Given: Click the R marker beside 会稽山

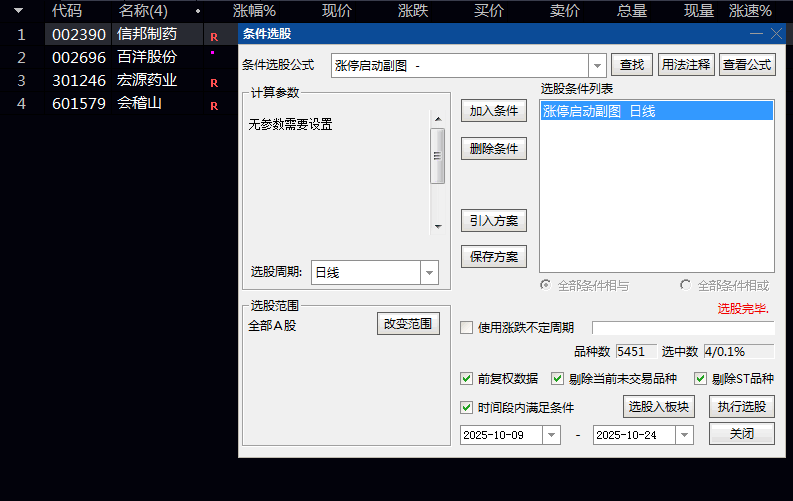Looking at the screenshot, I should (x=214, y=106).
